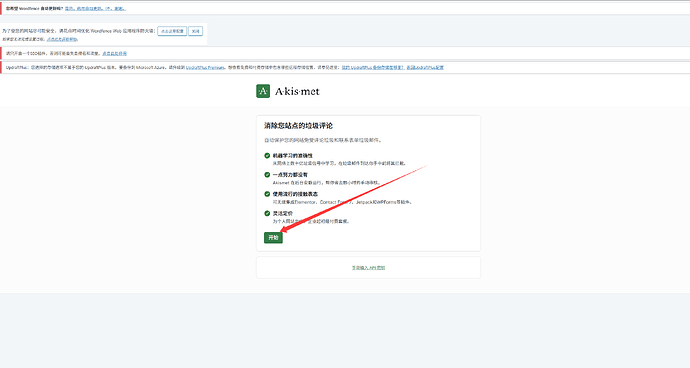Click the check icon beside 机器学习的准确性

(x=267, y=155)
